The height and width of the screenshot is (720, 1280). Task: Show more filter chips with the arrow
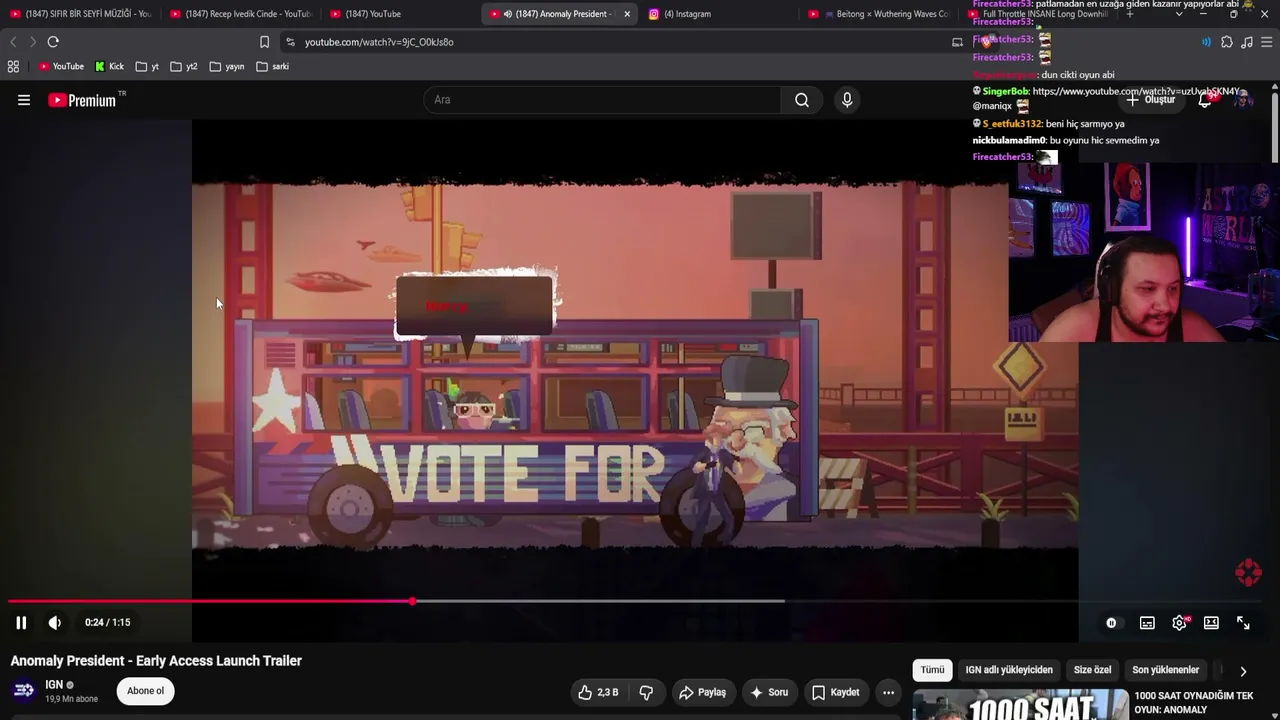pos(1243,671)
